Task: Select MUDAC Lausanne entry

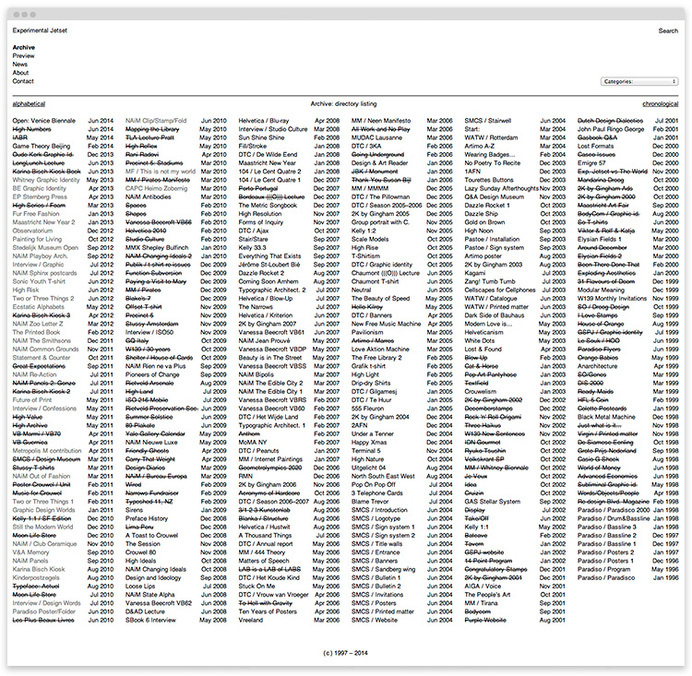Action: pos(377,138)
